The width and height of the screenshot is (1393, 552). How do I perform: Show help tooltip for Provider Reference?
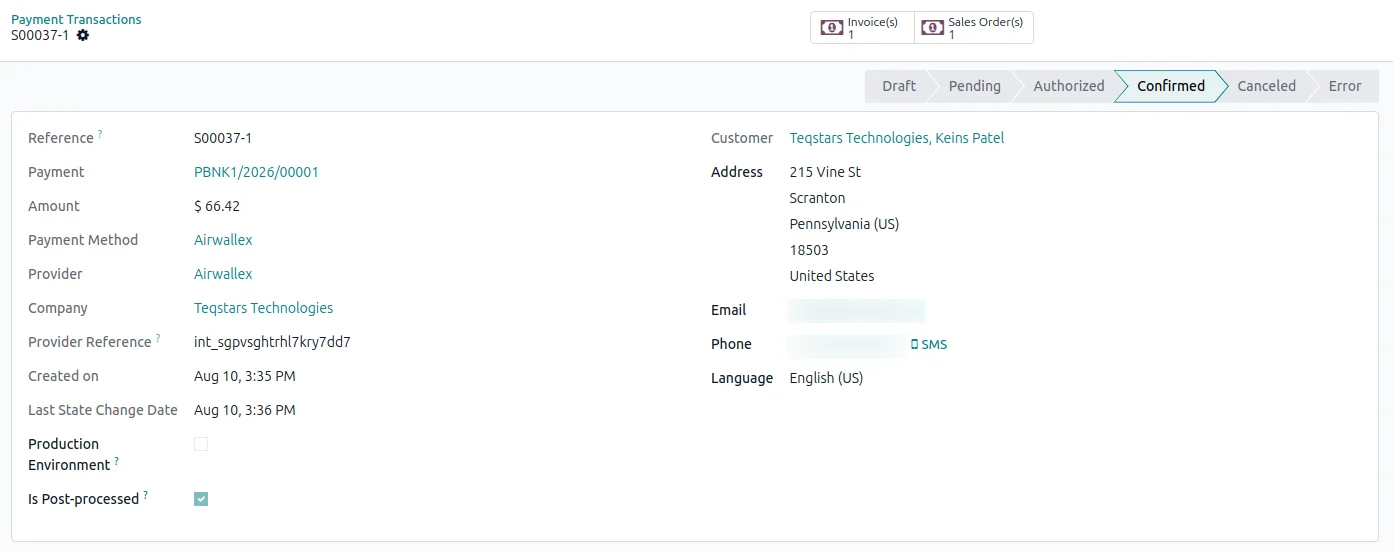pyautogui.click(x=158, y=338)
